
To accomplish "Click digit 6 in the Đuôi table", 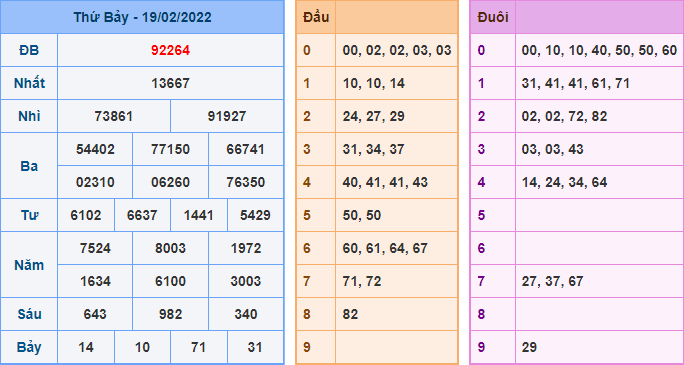I will click(x=481, y=249).
